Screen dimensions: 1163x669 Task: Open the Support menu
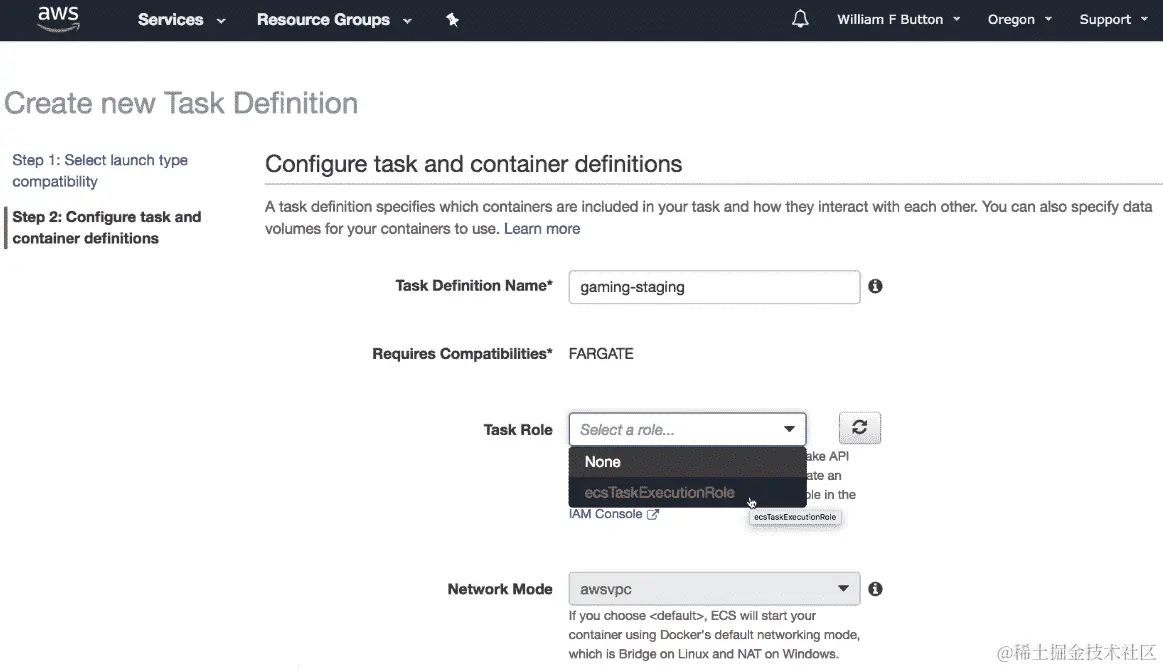(1113, 20)
